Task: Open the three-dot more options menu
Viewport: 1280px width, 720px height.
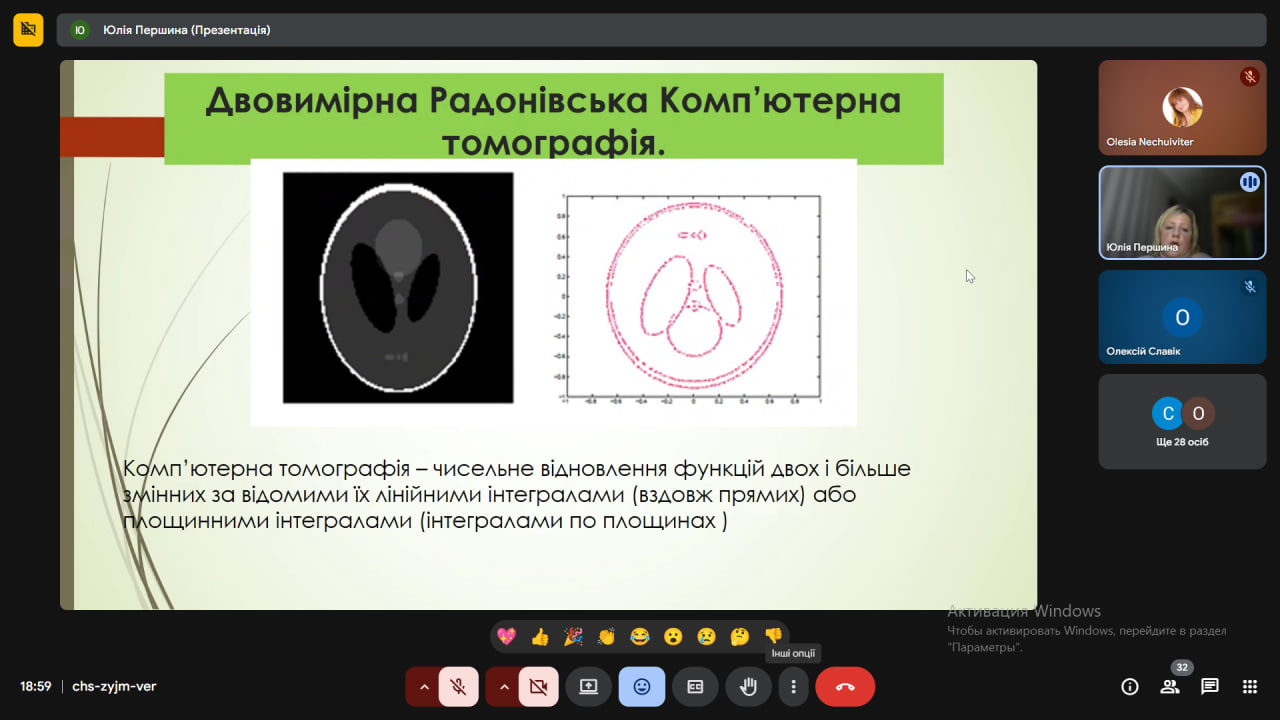Action: 793,687
